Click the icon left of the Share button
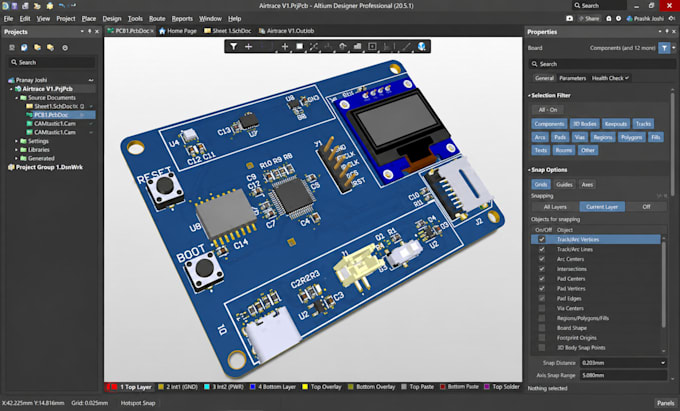680x411 pixels. pos(569,19)
